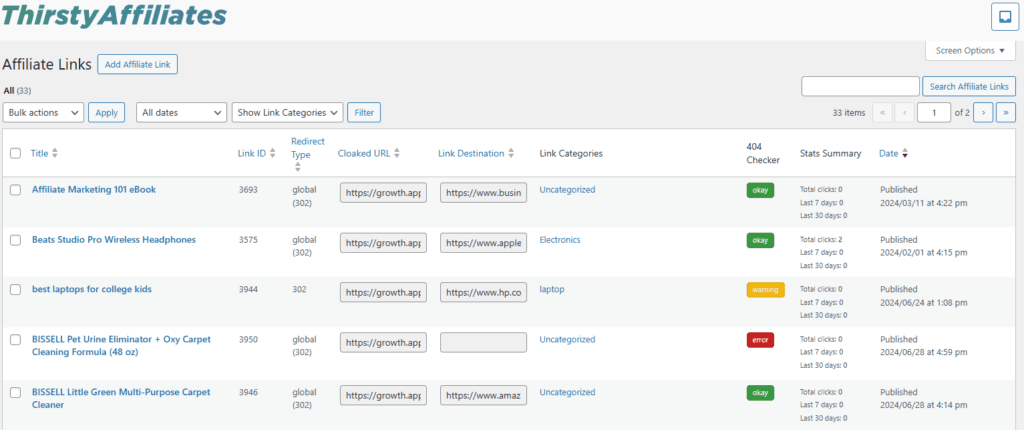Click Link ID column header
This screenshot has height=430, width=1024.
[251, 154]
